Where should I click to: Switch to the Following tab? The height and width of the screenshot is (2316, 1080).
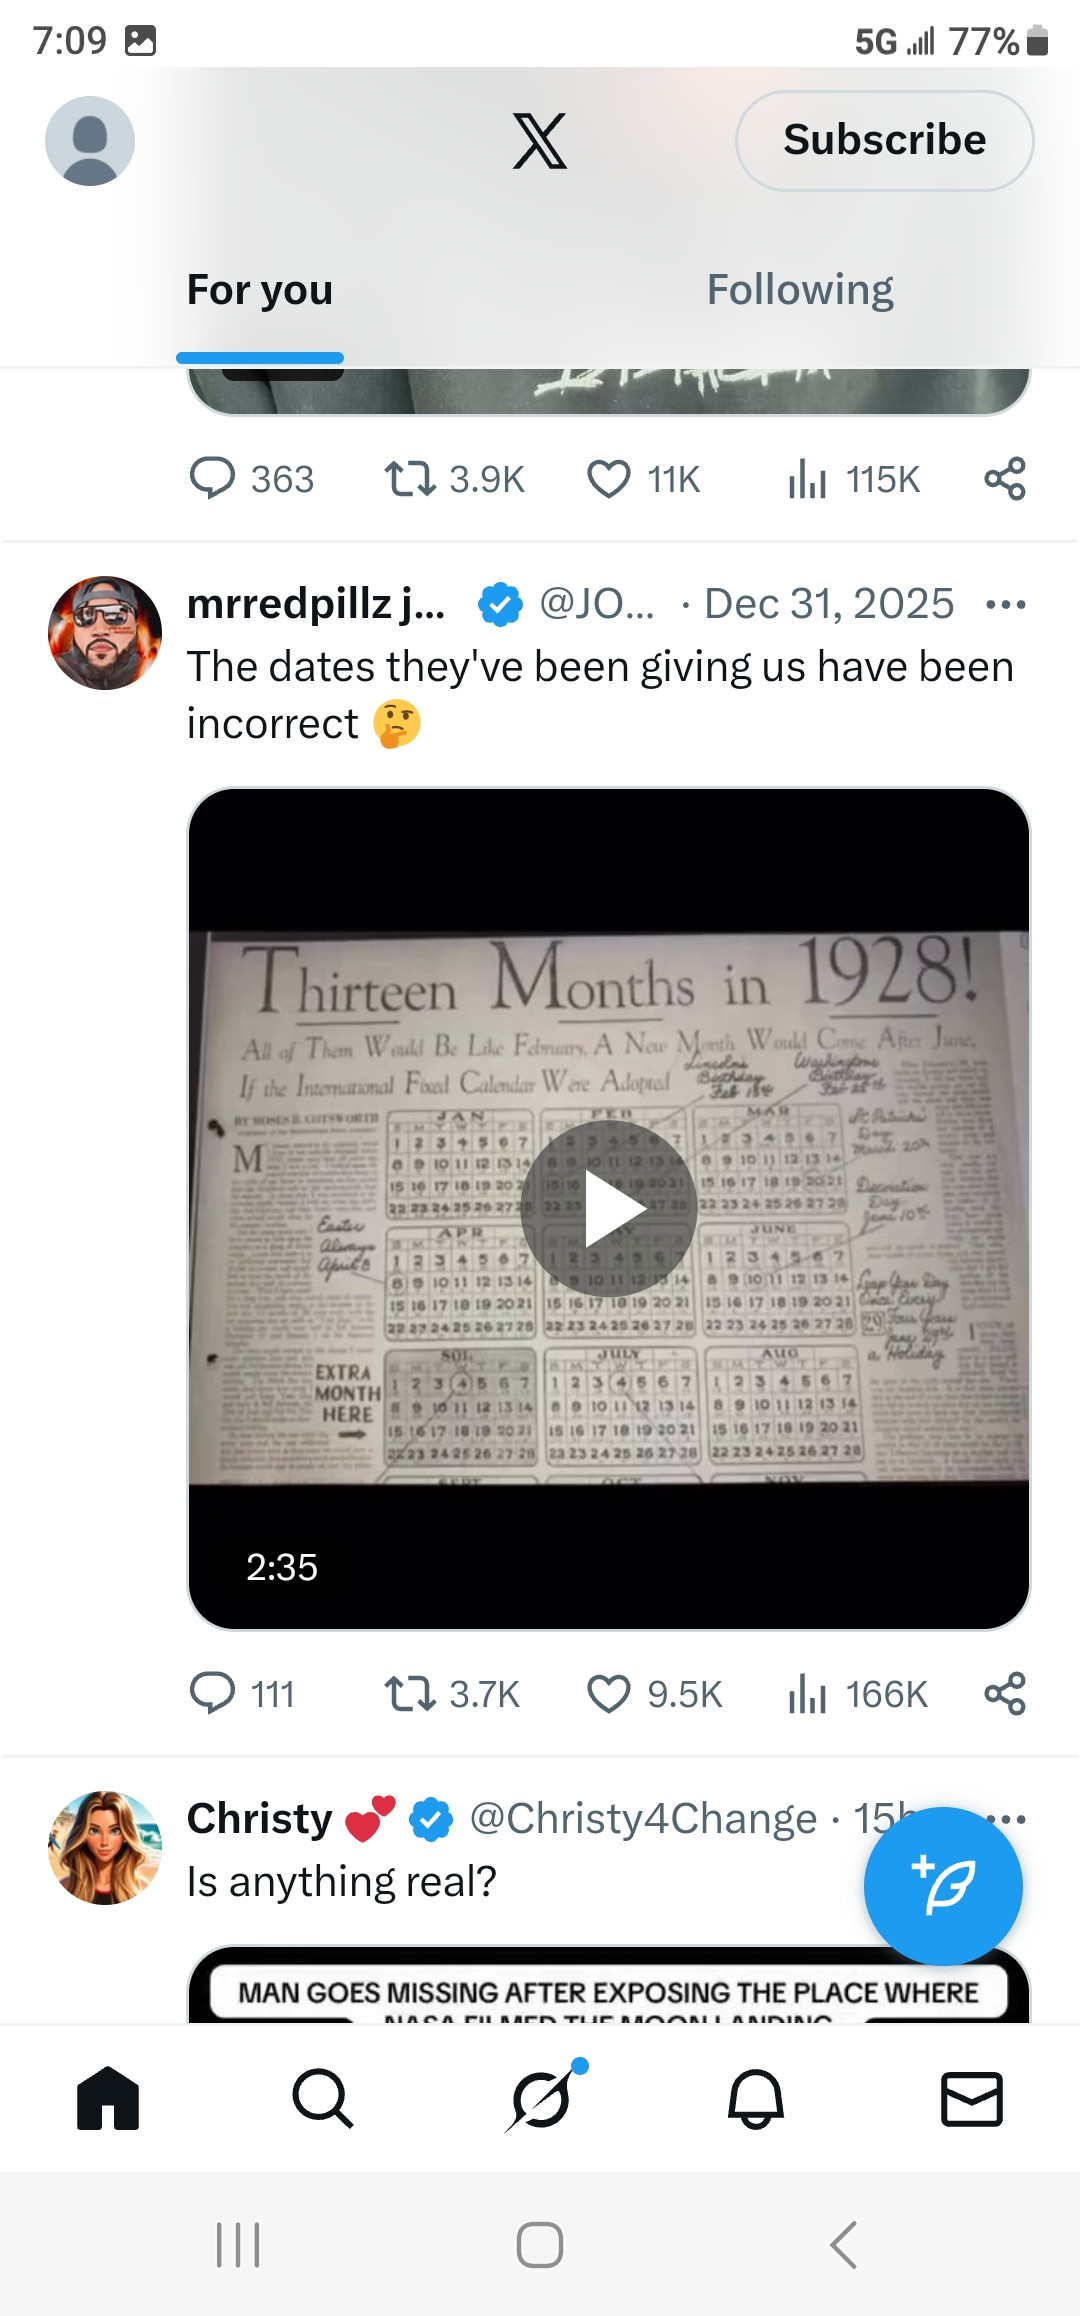tap(800, 290)
